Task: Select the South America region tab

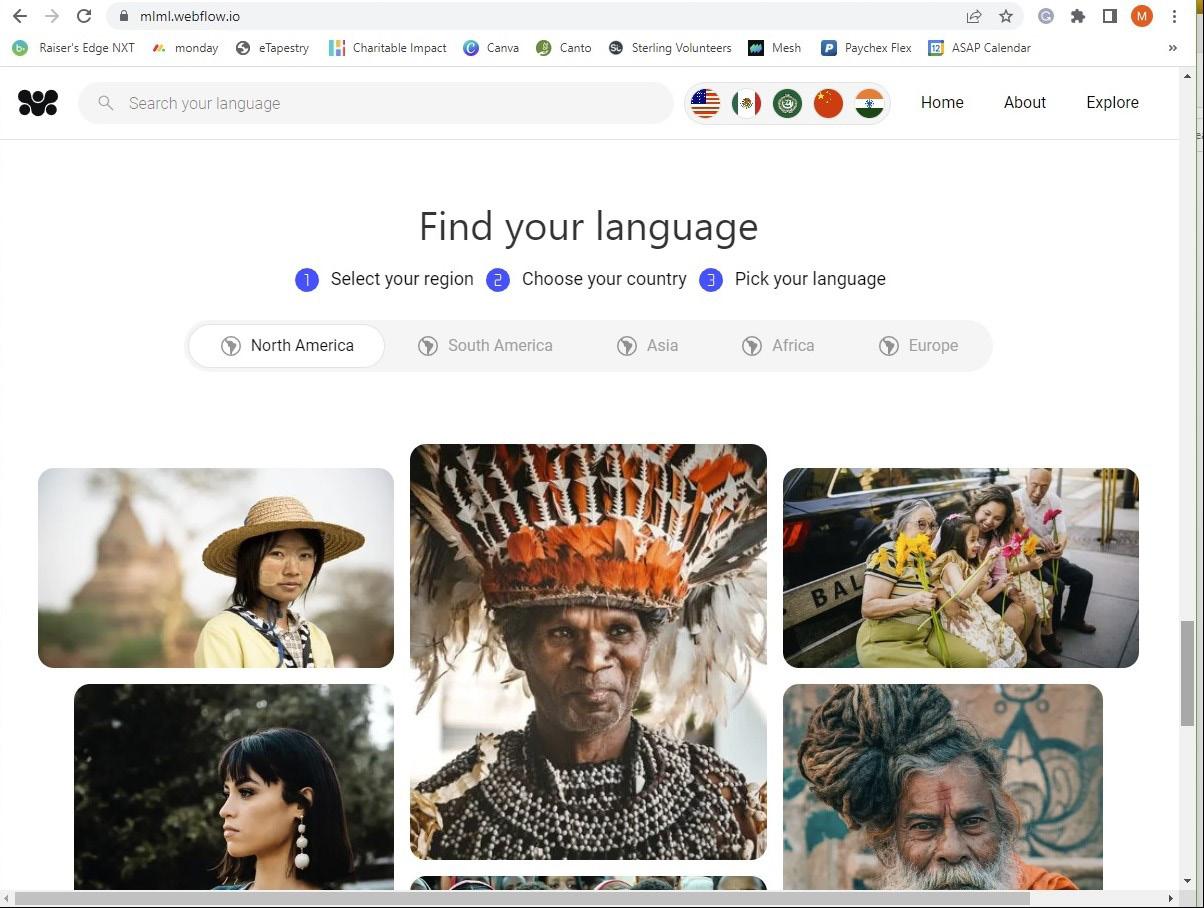Action: [x=485, y=346]
